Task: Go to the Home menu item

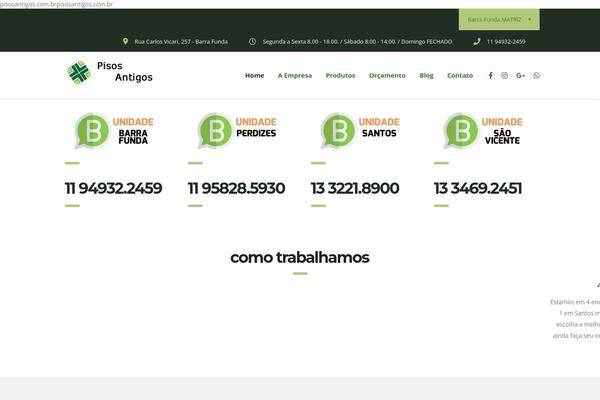Action: pos(254,75)
